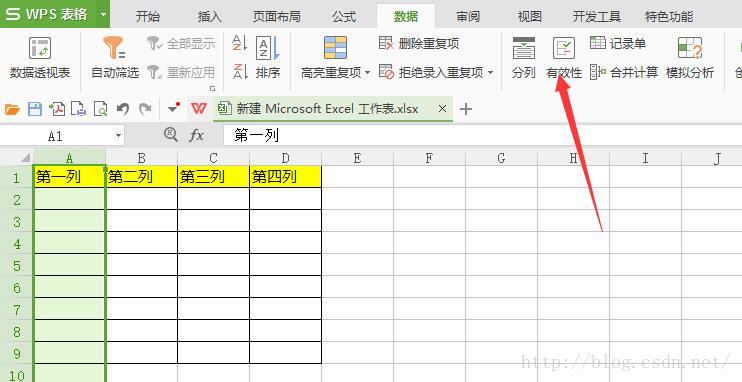The height and width of the screenshot is (382, 742).
Task: Expand the 高亮重复项 dropdown arrow
Action: [x=368, y=73]
